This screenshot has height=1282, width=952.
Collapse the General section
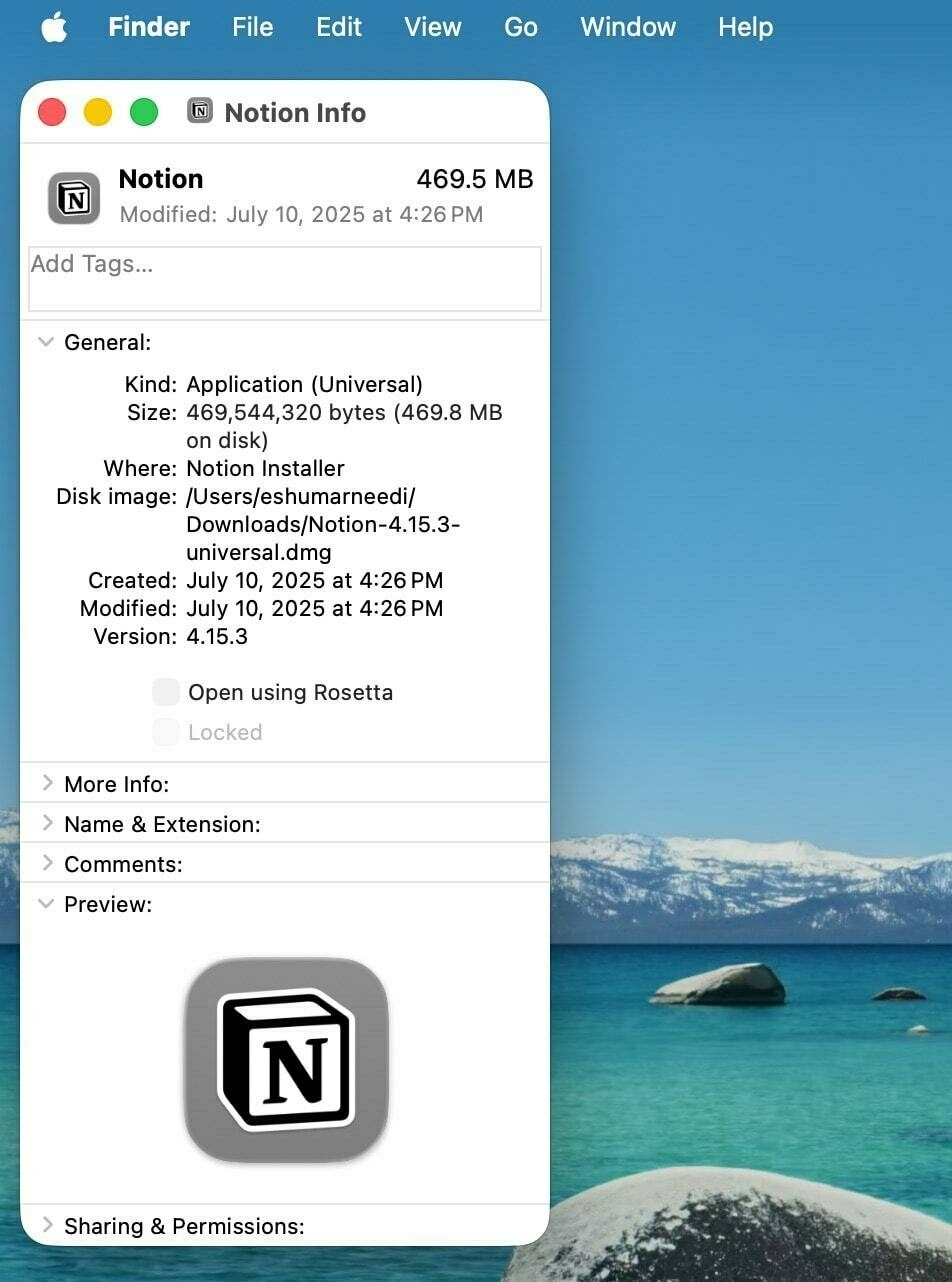coord(46,342)
